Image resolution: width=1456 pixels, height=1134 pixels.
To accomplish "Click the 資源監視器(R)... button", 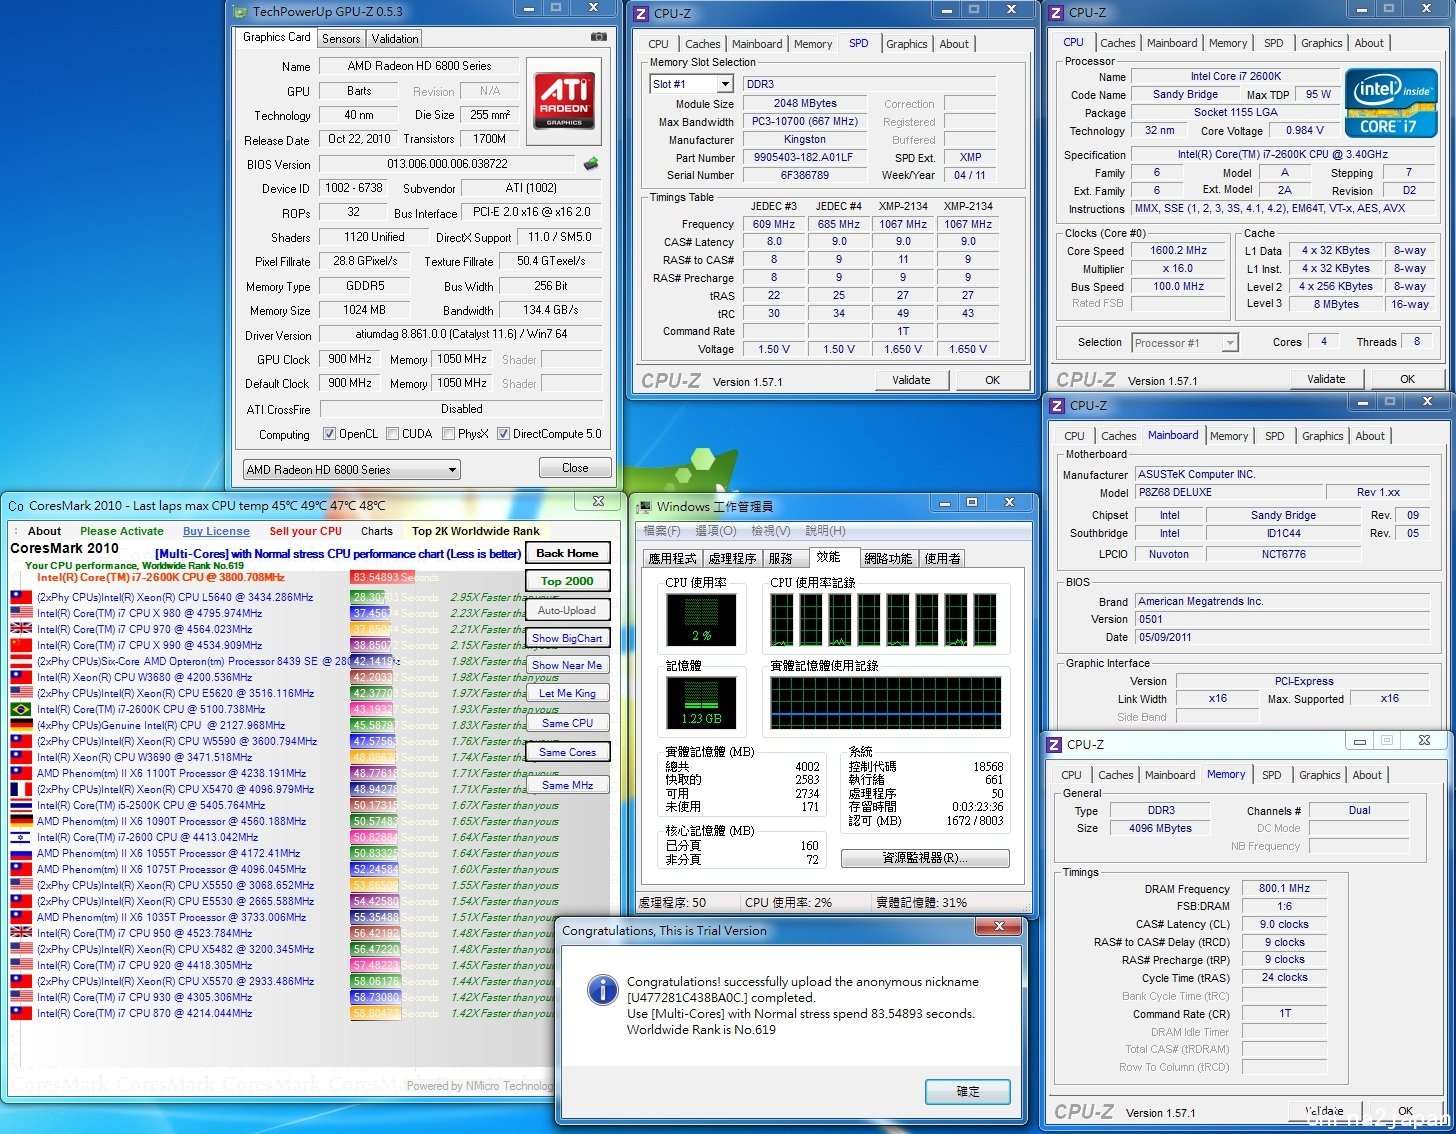I will pos(925,858).
